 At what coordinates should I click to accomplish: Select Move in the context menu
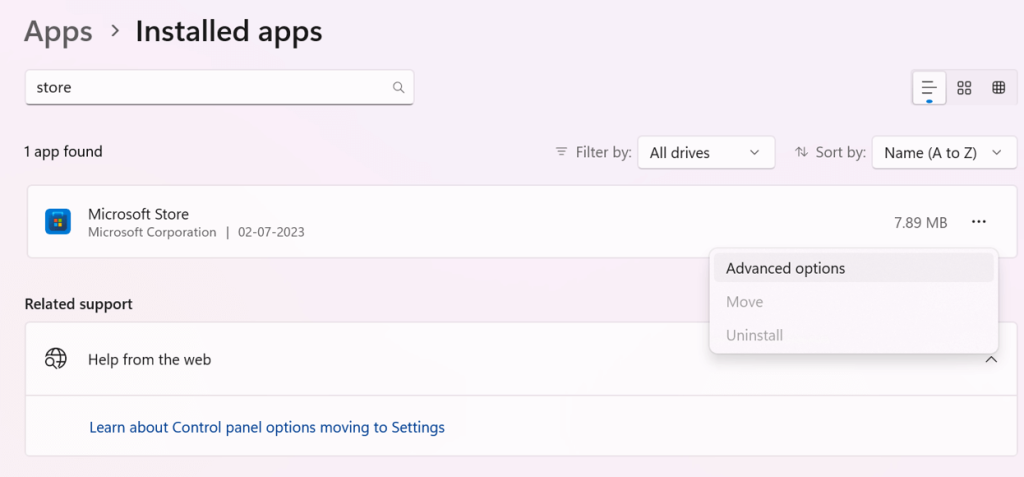tap(744, 302)
